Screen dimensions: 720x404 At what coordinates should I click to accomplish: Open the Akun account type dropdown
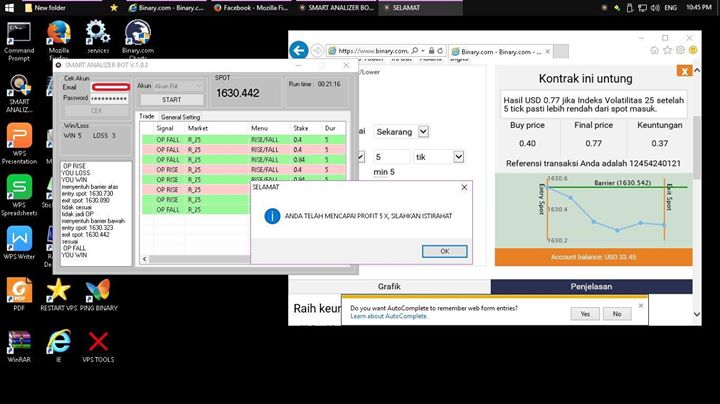(178, 86)
